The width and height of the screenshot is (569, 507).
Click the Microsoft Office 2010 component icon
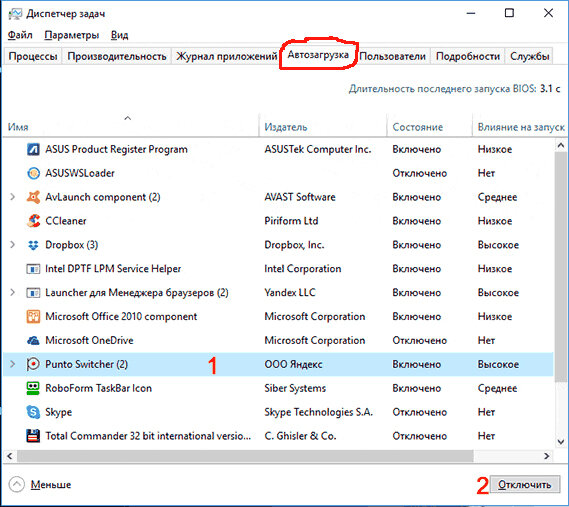pyautogui.click(x=33, y=316)
